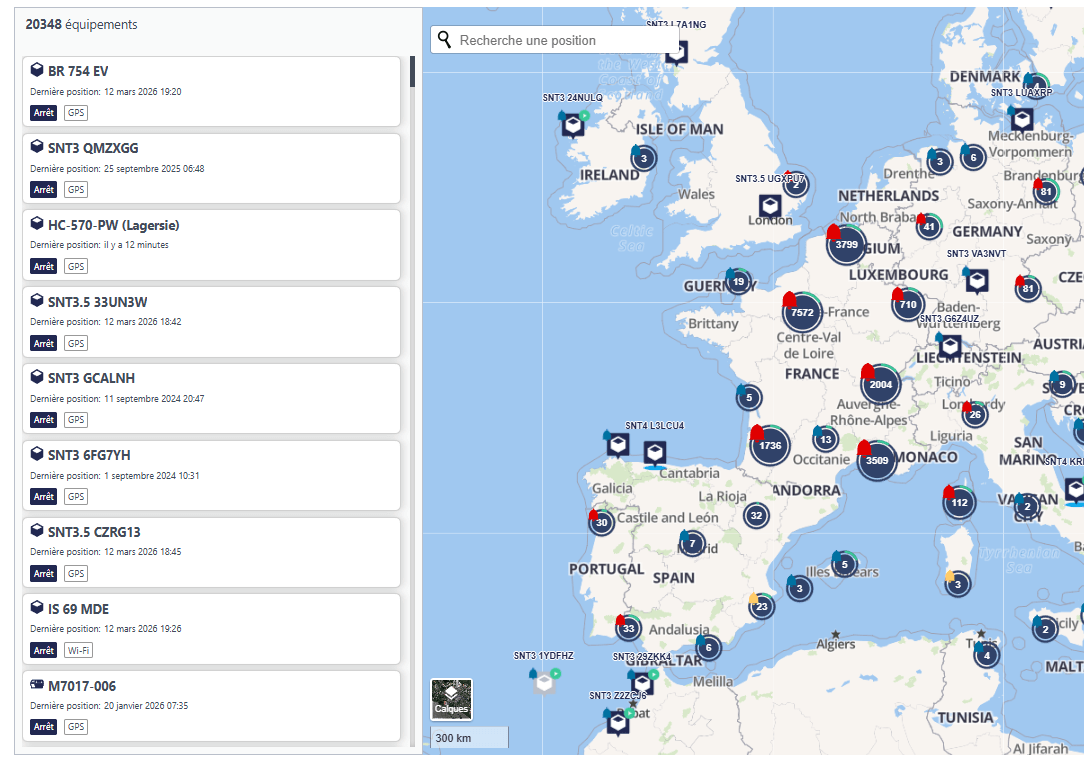Open the M7017-006 equipment card
This screenshot has height=771, width=1084.
[x=212, y=706]
